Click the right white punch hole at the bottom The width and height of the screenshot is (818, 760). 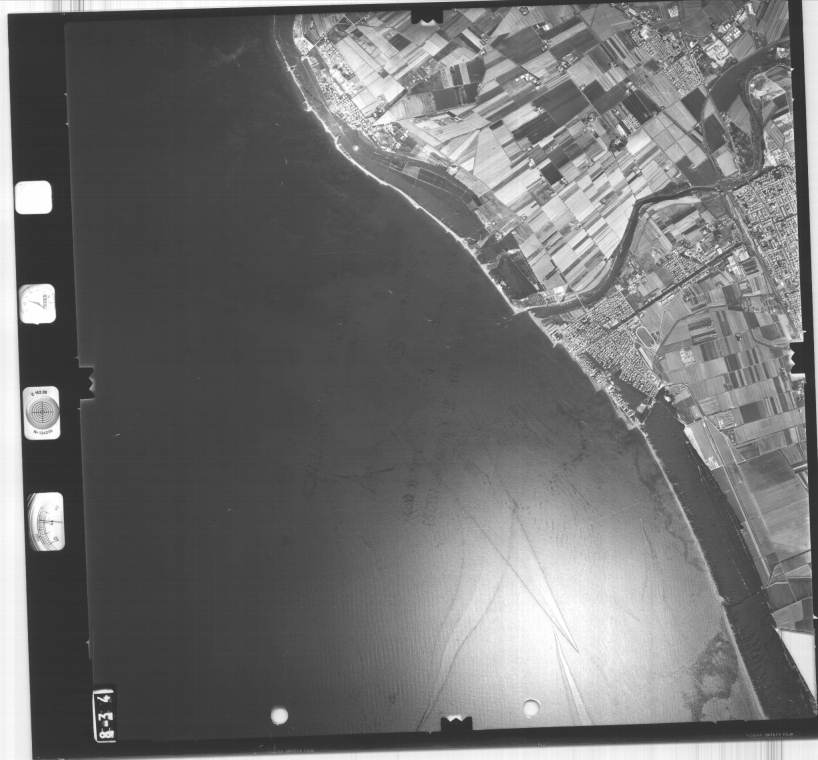coord(531,708)
